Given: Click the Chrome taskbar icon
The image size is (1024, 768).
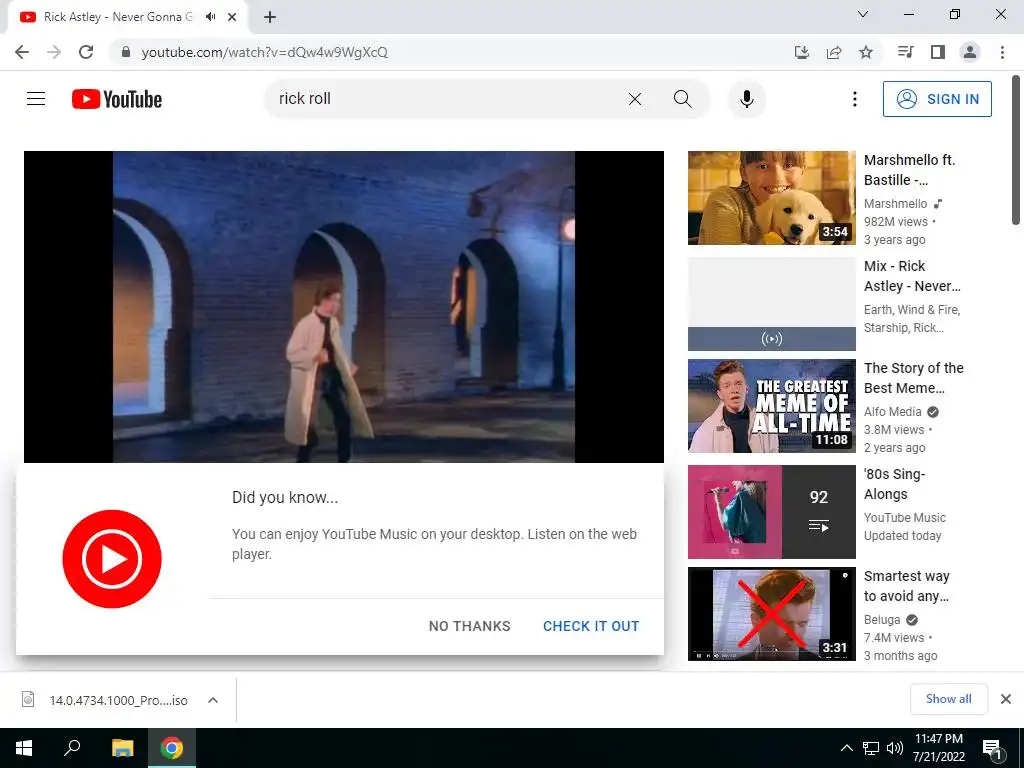Looking at the screenshot, I should click(x=172, y=748).
